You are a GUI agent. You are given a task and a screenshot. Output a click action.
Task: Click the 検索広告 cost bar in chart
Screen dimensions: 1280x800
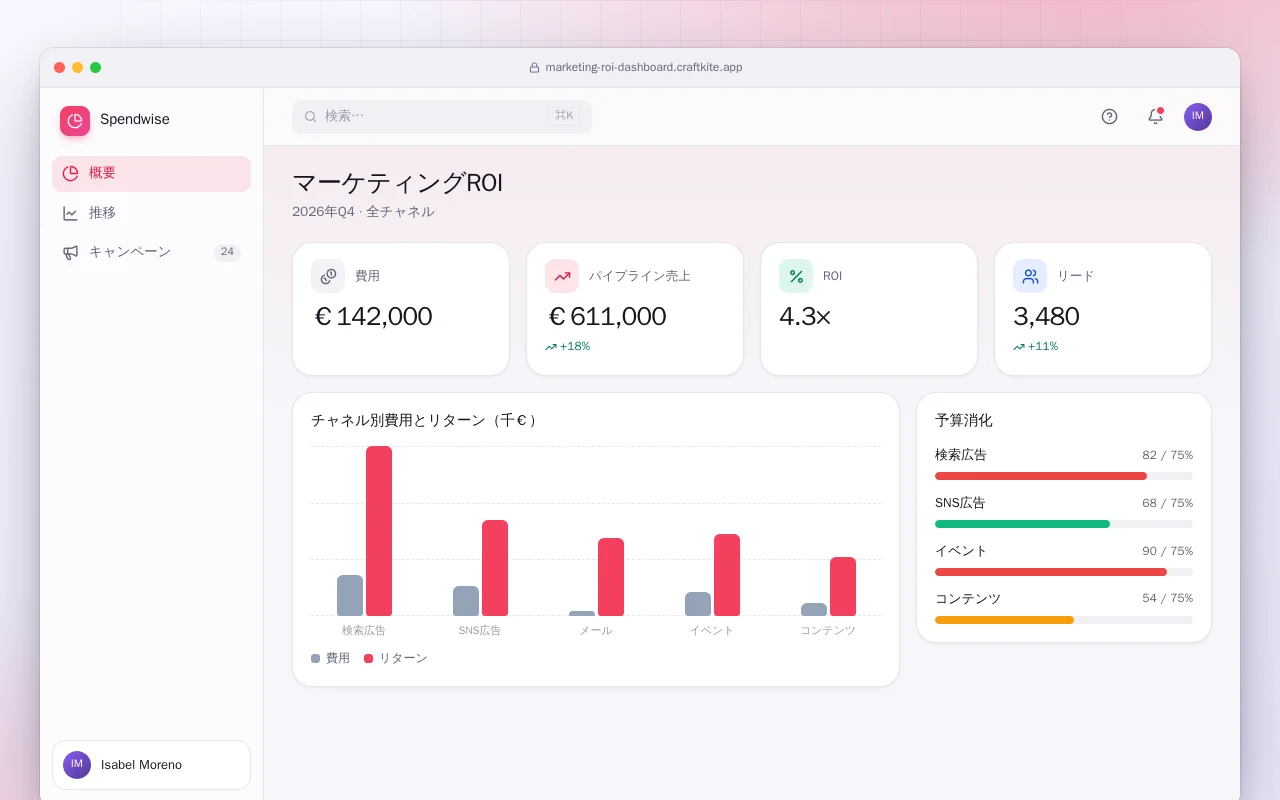point(350,596)
